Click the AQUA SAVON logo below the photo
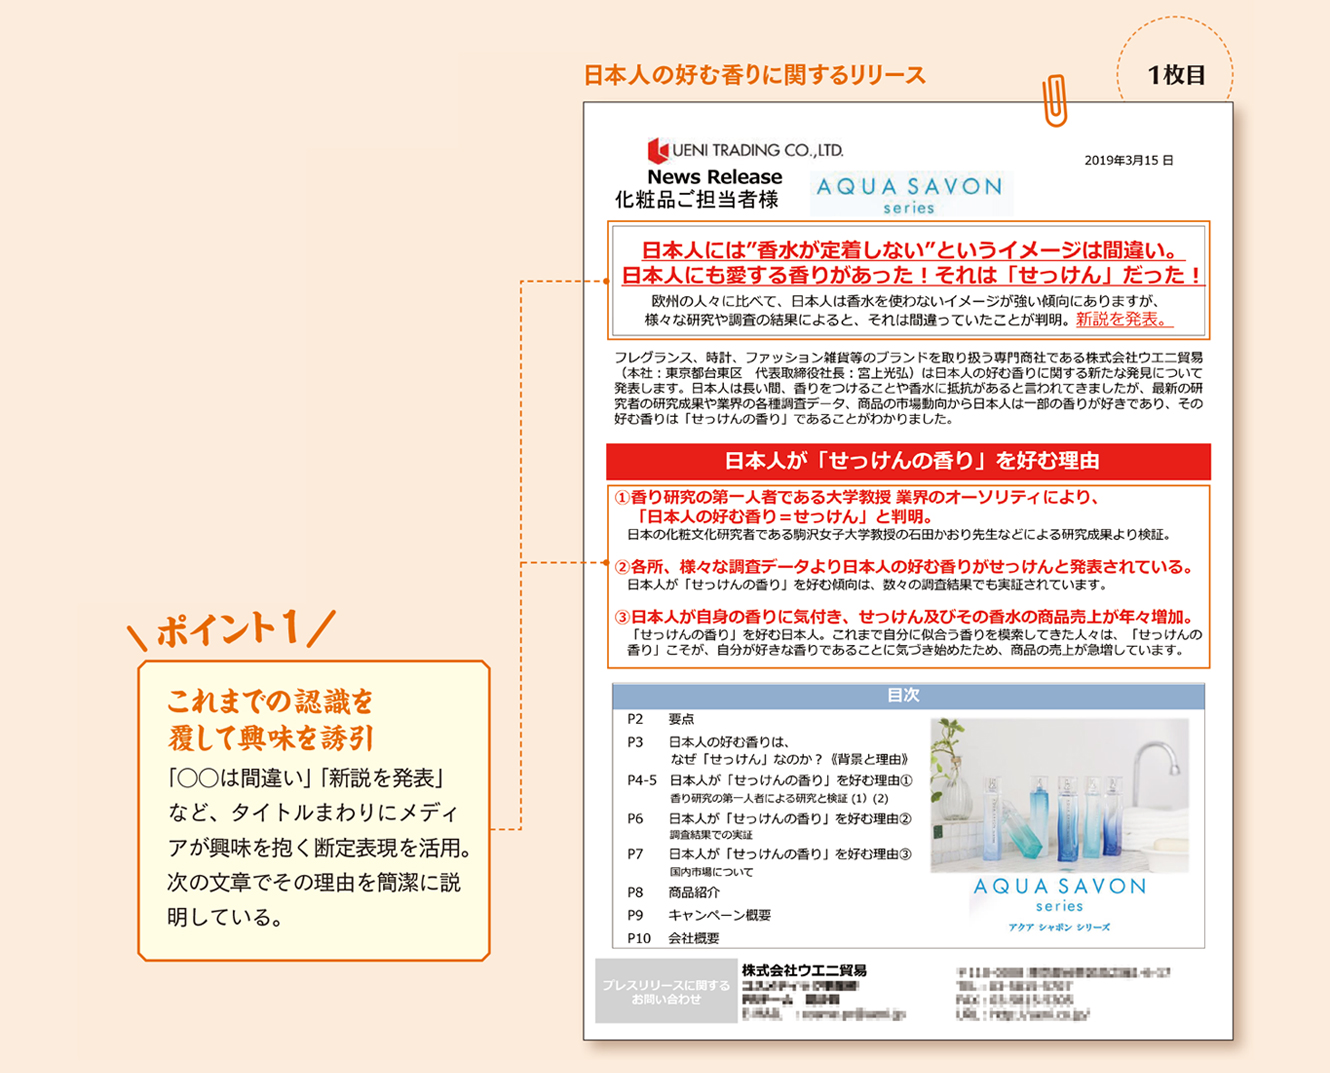 (1060, 894)
